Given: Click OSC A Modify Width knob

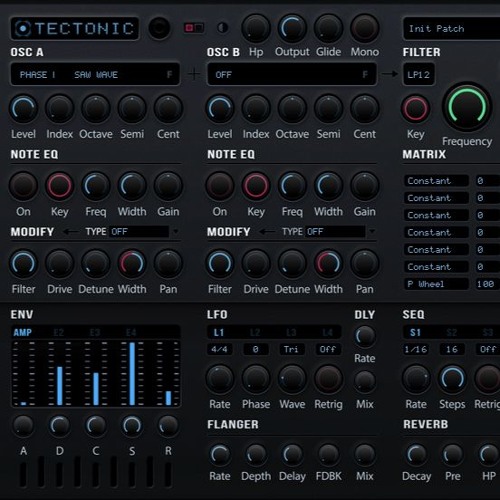Looking at the screenshot, I should pyautogui.click(x=132, y=263).
